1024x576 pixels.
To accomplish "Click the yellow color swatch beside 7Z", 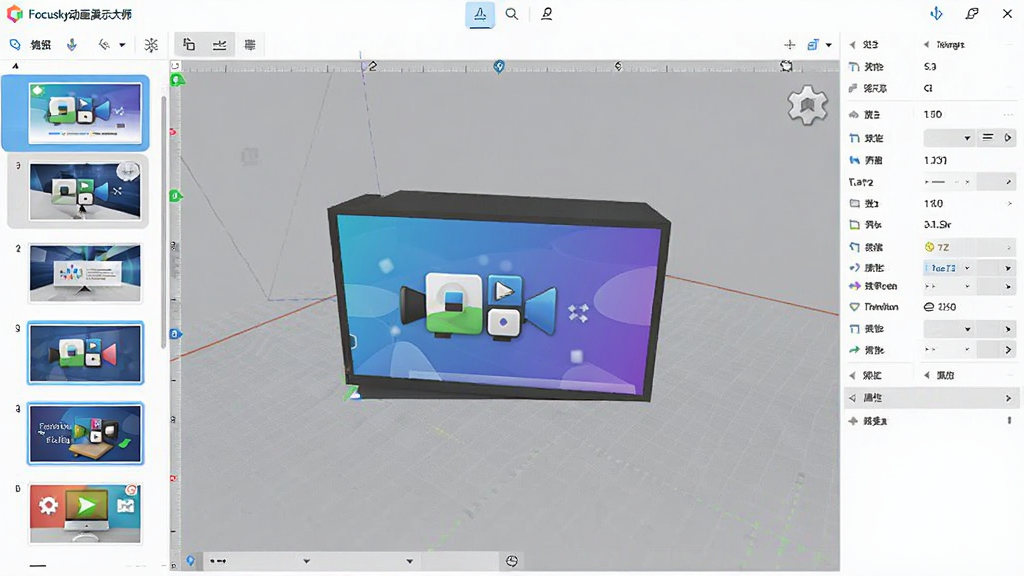I will pyautogui.click(x=929, y=247).
